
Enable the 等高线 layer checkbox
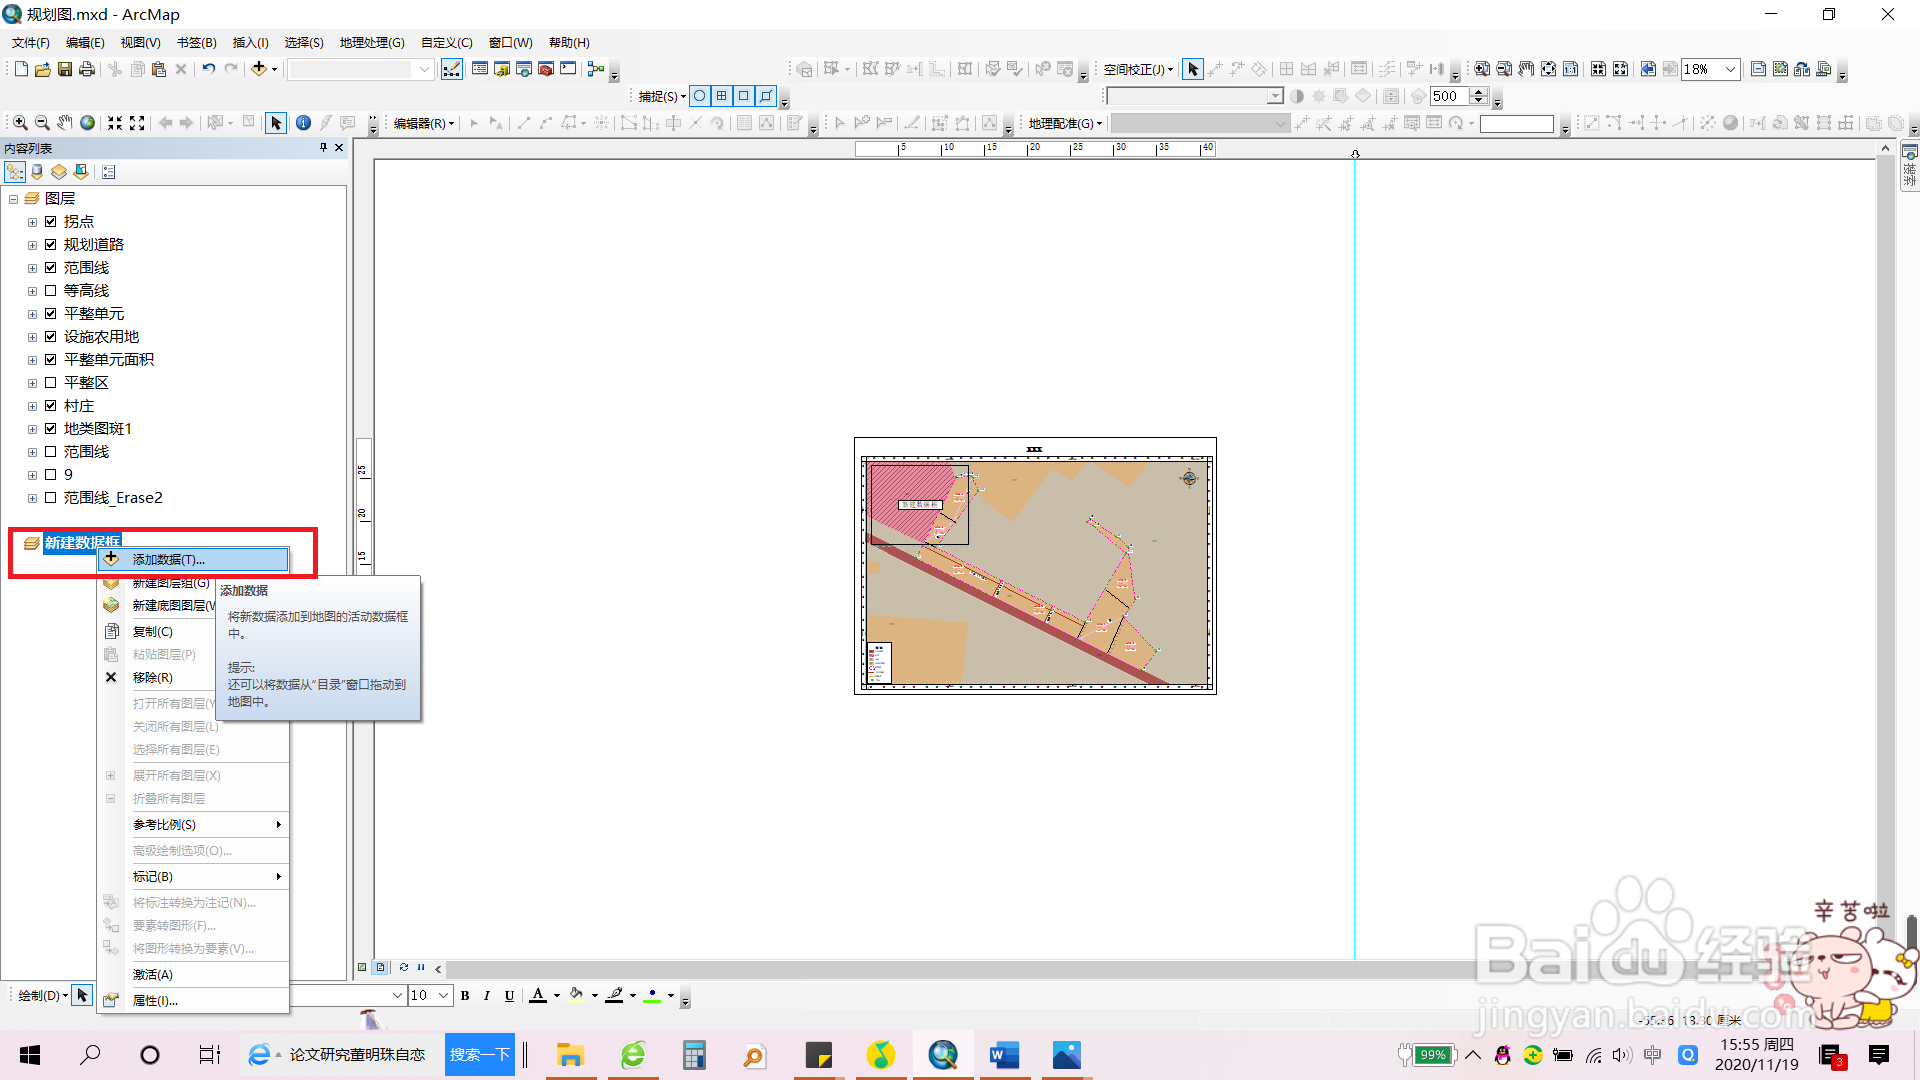[51, 291]
